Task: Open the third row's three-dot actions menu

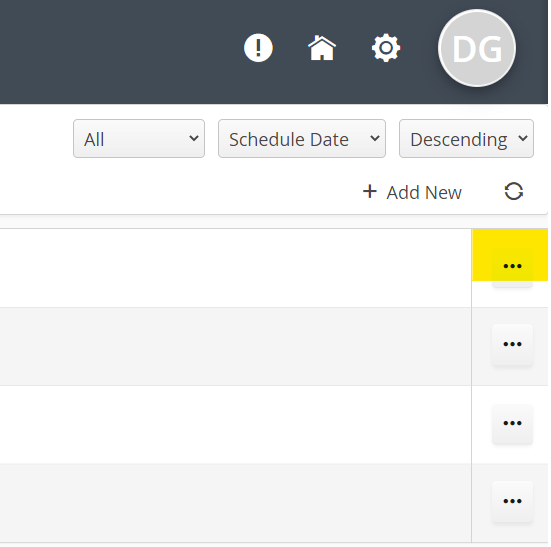Action: (x=512, y=423)
